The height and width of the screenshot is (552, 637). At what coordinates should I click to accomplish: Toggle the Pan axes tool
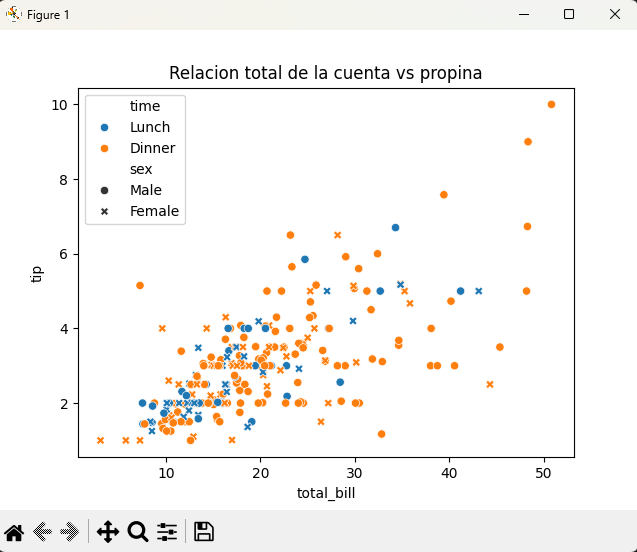(108, 531)
